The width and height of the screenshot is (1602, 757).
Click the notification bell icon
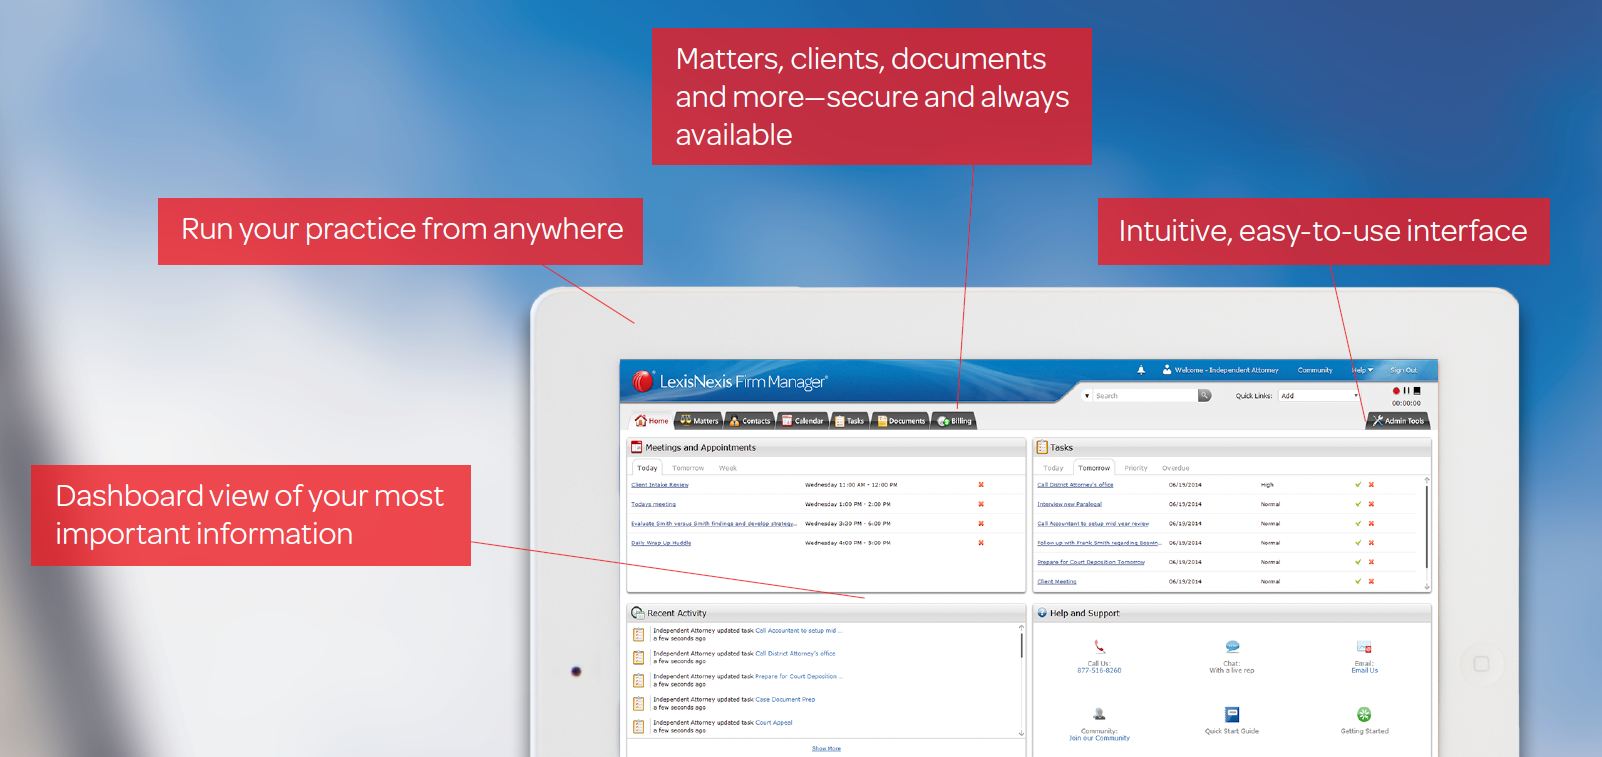[x=1141, y=370]
